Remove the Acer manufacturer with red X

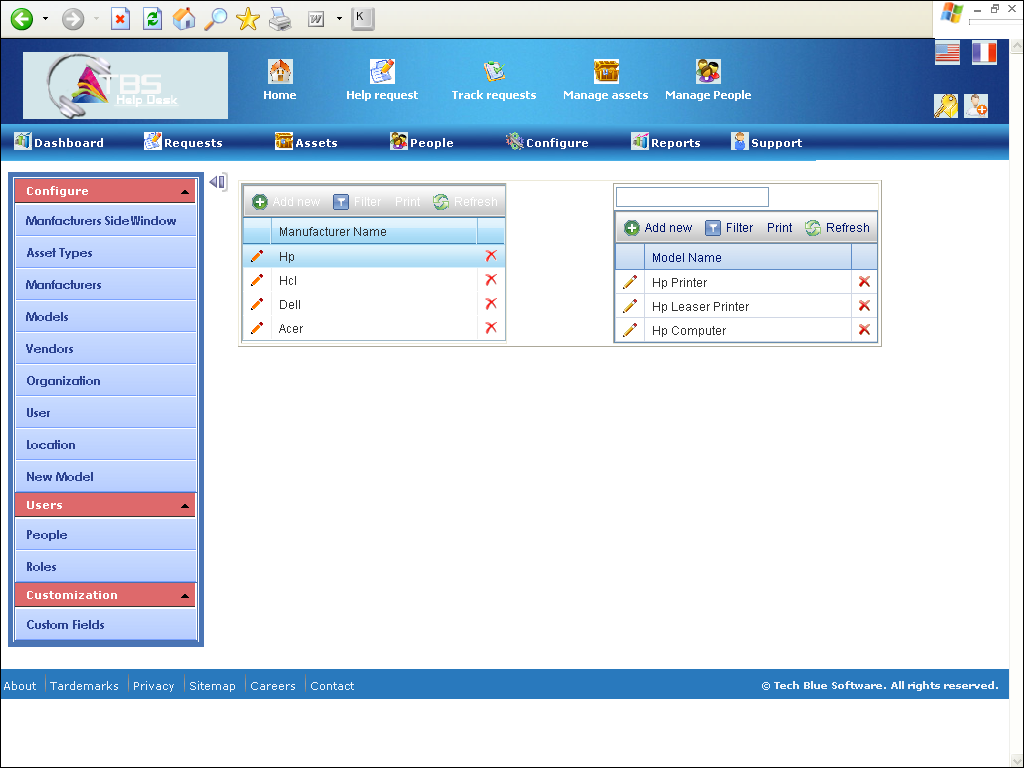(x=491, y=328)
